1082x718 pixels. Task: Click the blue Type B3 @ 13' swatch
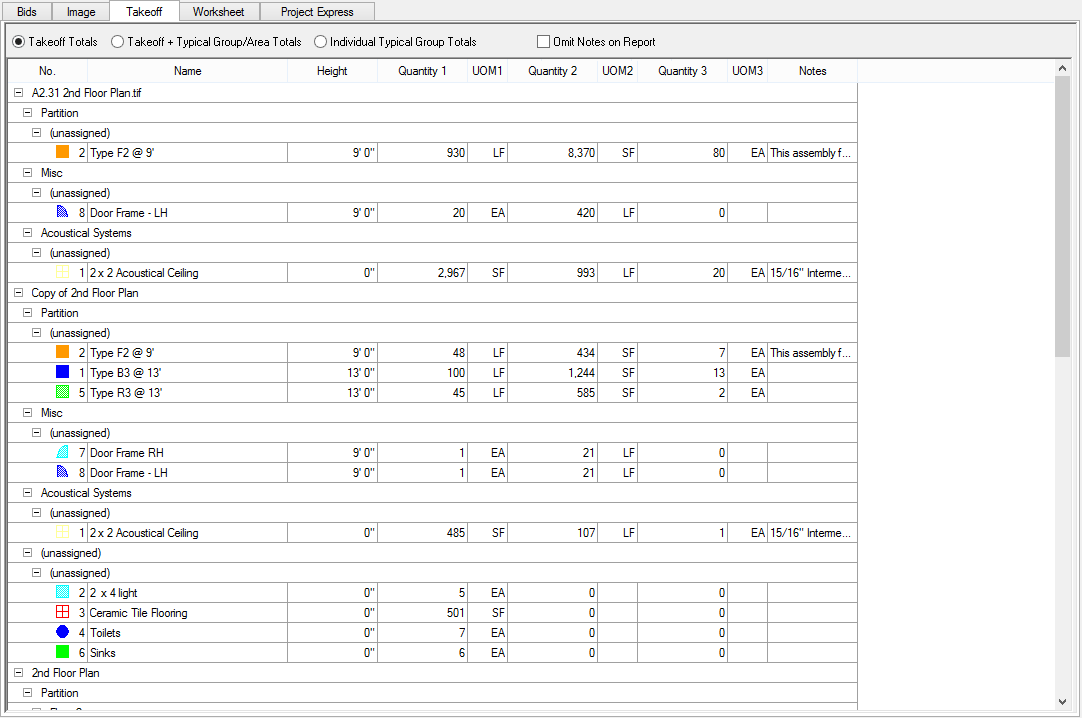pyautogui.click(x=63, y=372)
